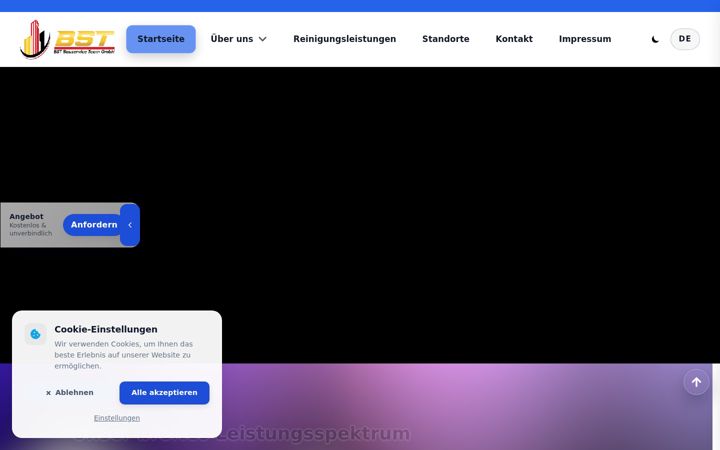Go to the Startseite page
Viewport: 720px width, 450px height.
pyautogui.click(x=161, y=39)
